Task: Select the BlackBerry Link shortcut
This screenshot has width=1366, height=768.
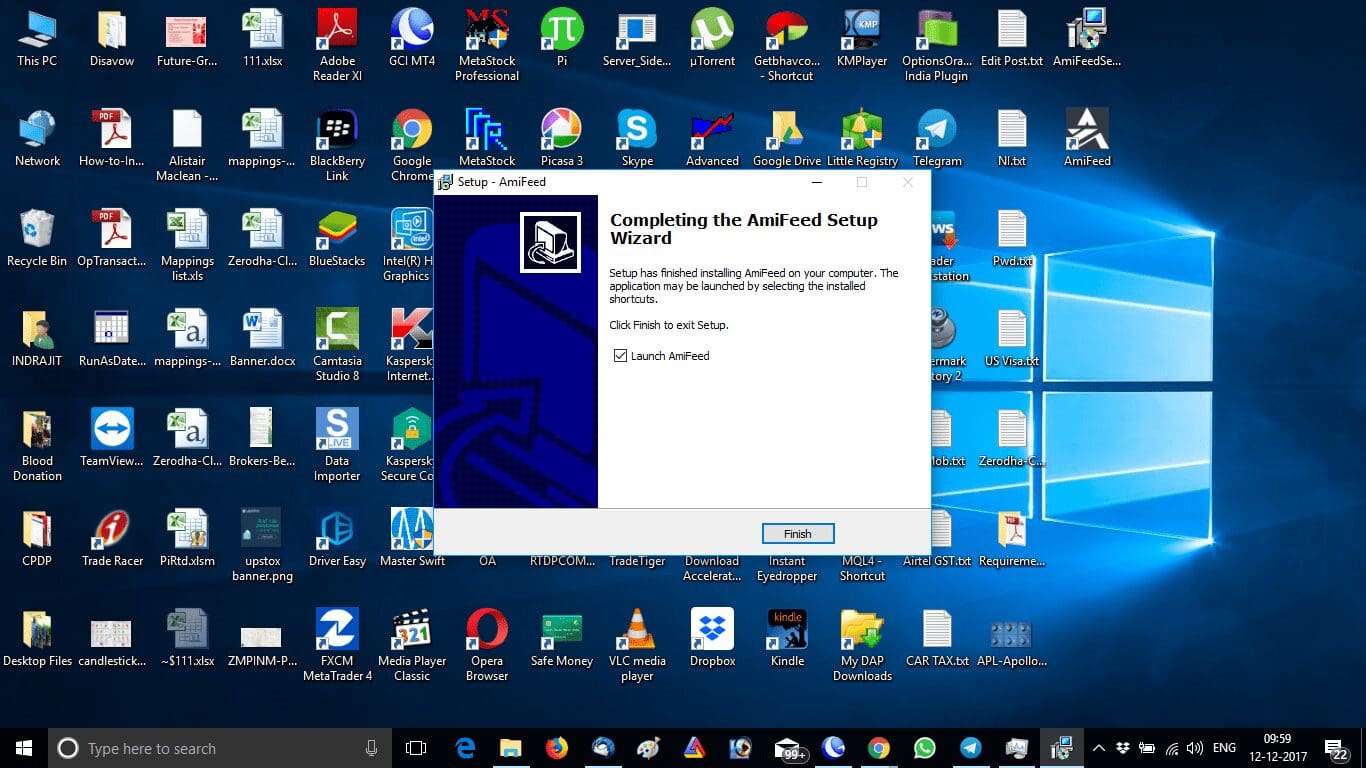Action: tap(337, 145)
